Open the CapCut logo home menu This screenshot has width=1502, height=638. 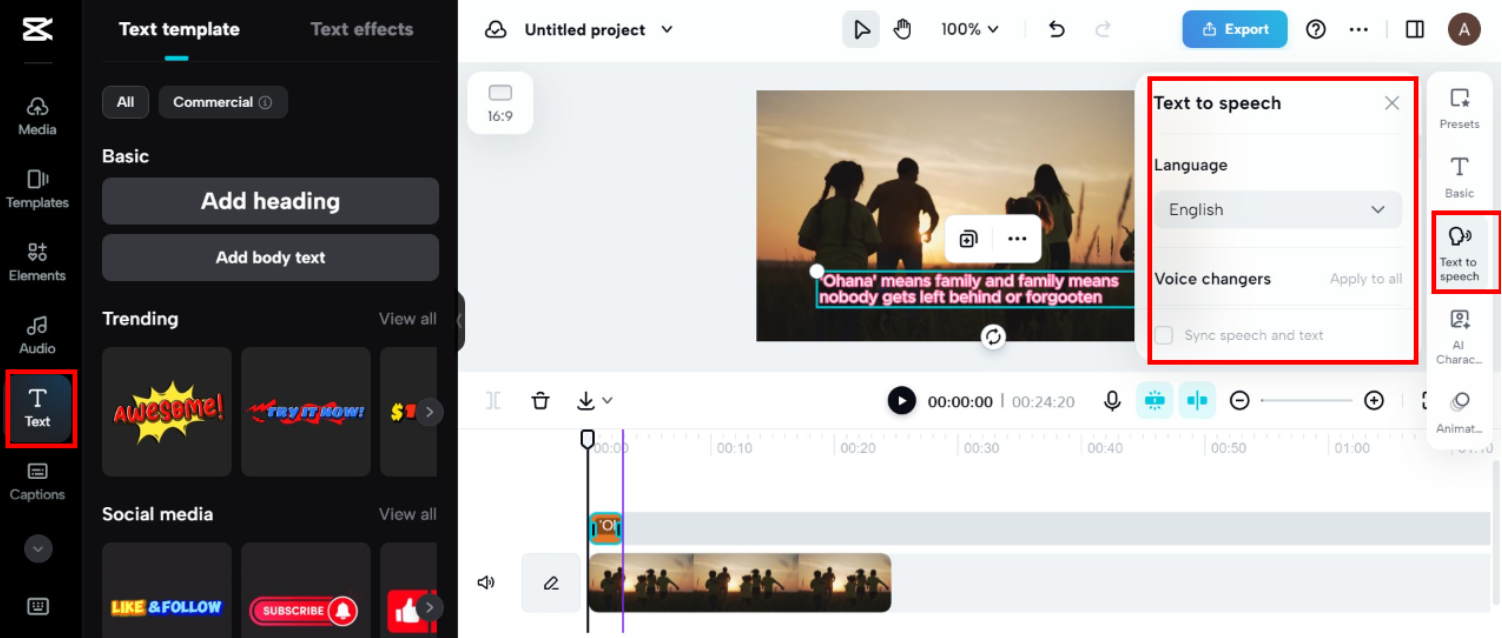click(37, 30)
